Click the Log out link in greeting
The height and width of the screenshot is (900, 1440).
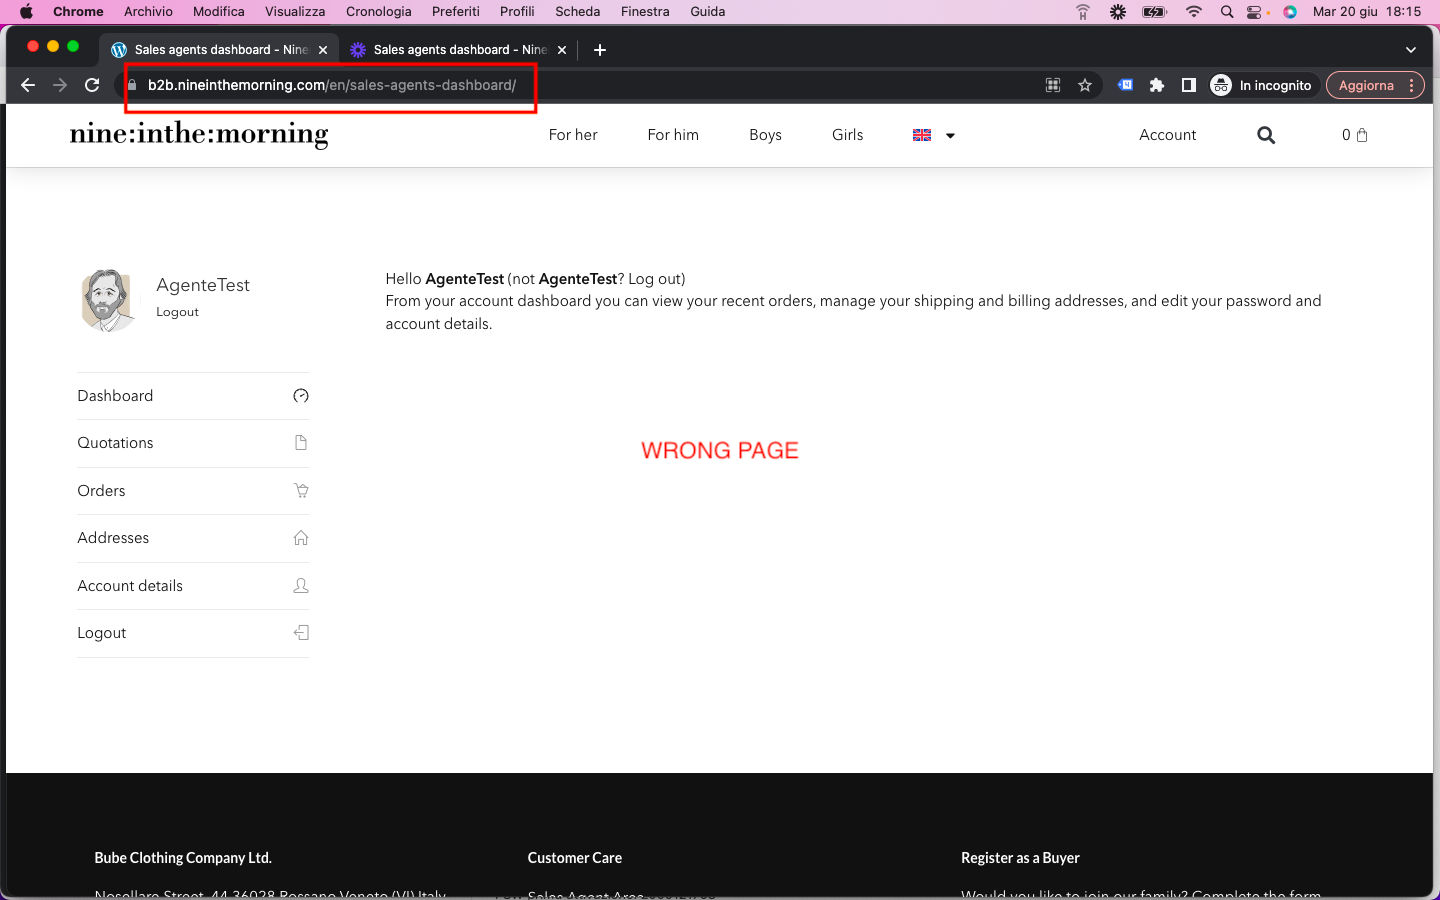[654, 279]
